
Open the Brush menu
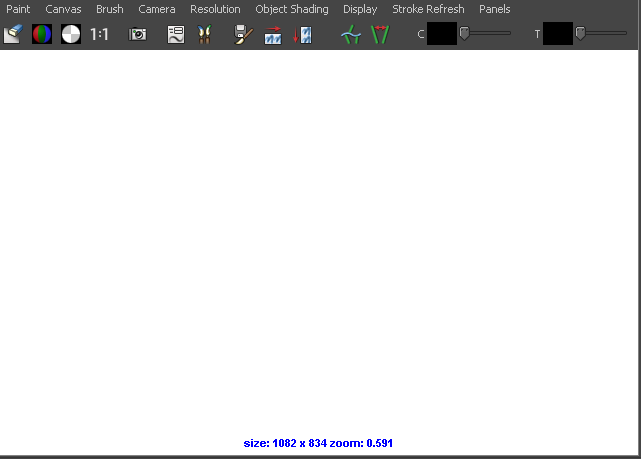point(110,9)
